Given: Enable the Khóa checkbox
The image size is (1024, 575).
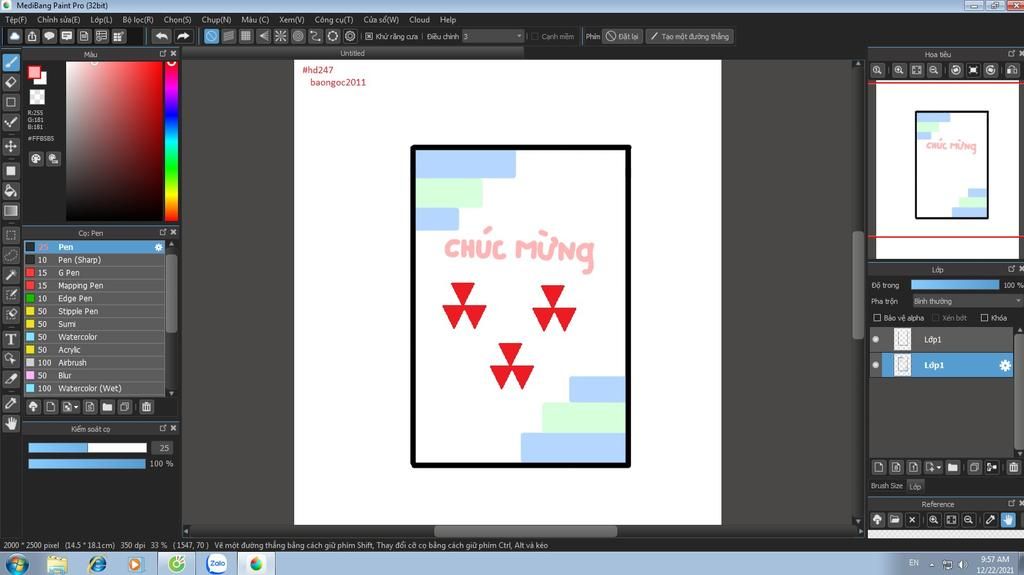Looking at the screenshot, I should click(984, 318).
